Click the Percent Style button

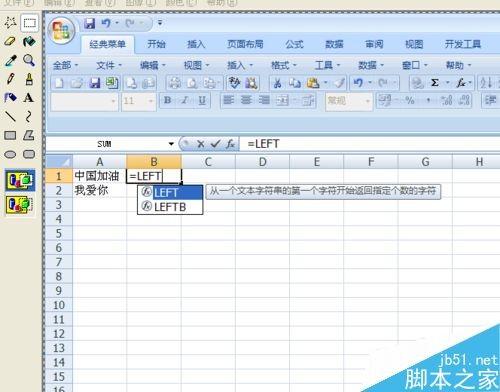point(410,100)
